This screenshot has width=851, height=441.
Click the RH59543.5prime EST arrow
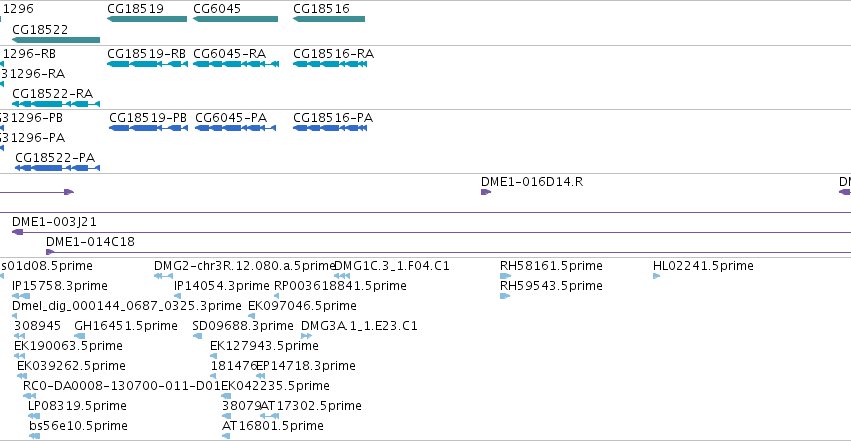pos(505,296)
